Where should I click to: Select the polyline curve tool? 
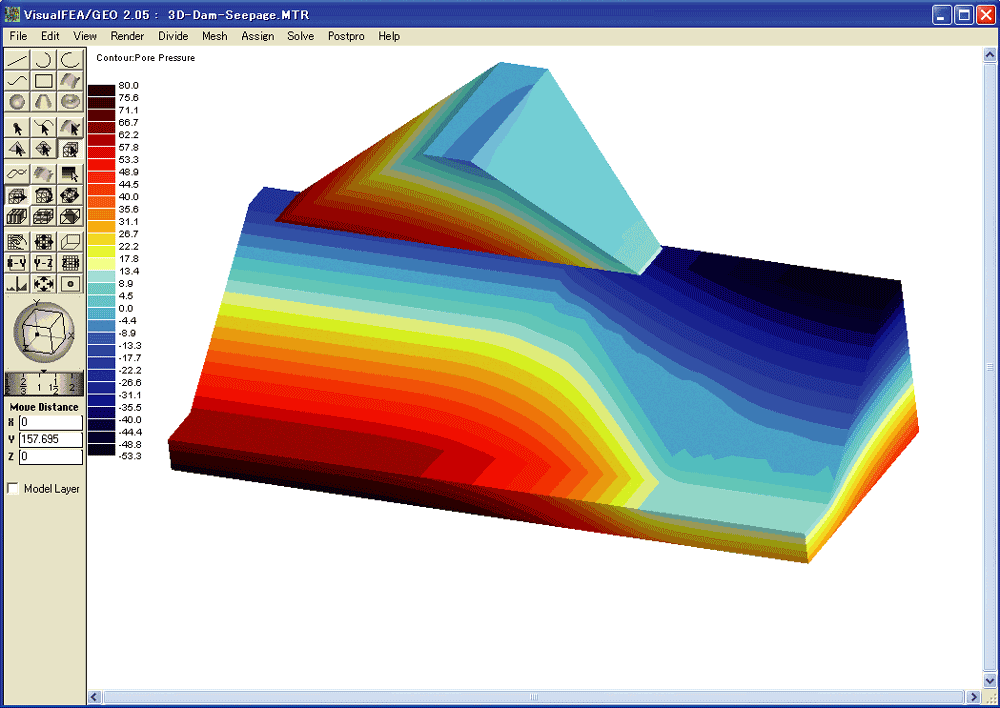tap(17, 80)
